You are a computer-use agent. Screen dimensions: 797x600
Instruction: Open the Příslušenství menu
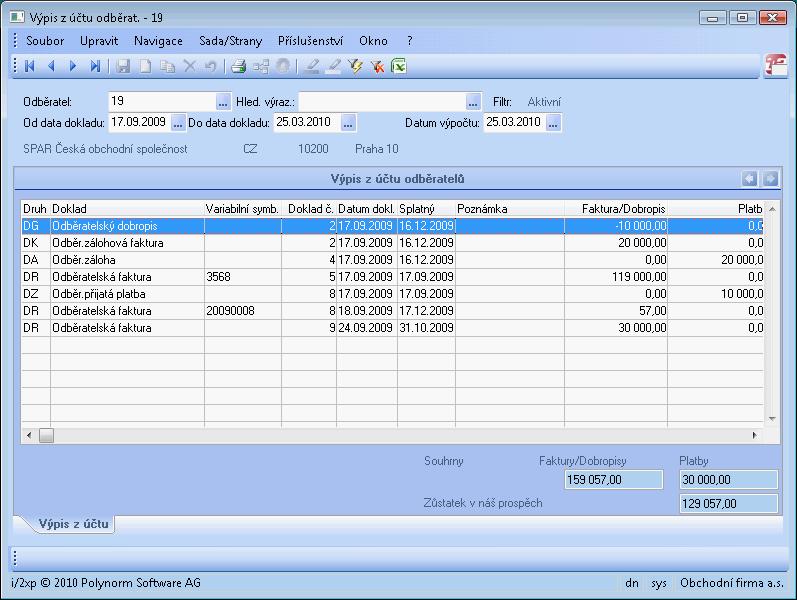[x=310, y=41]
